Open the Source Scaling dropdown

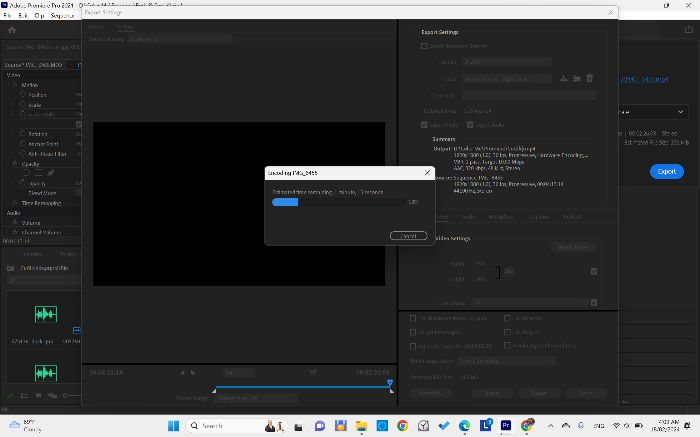point(180,39)
